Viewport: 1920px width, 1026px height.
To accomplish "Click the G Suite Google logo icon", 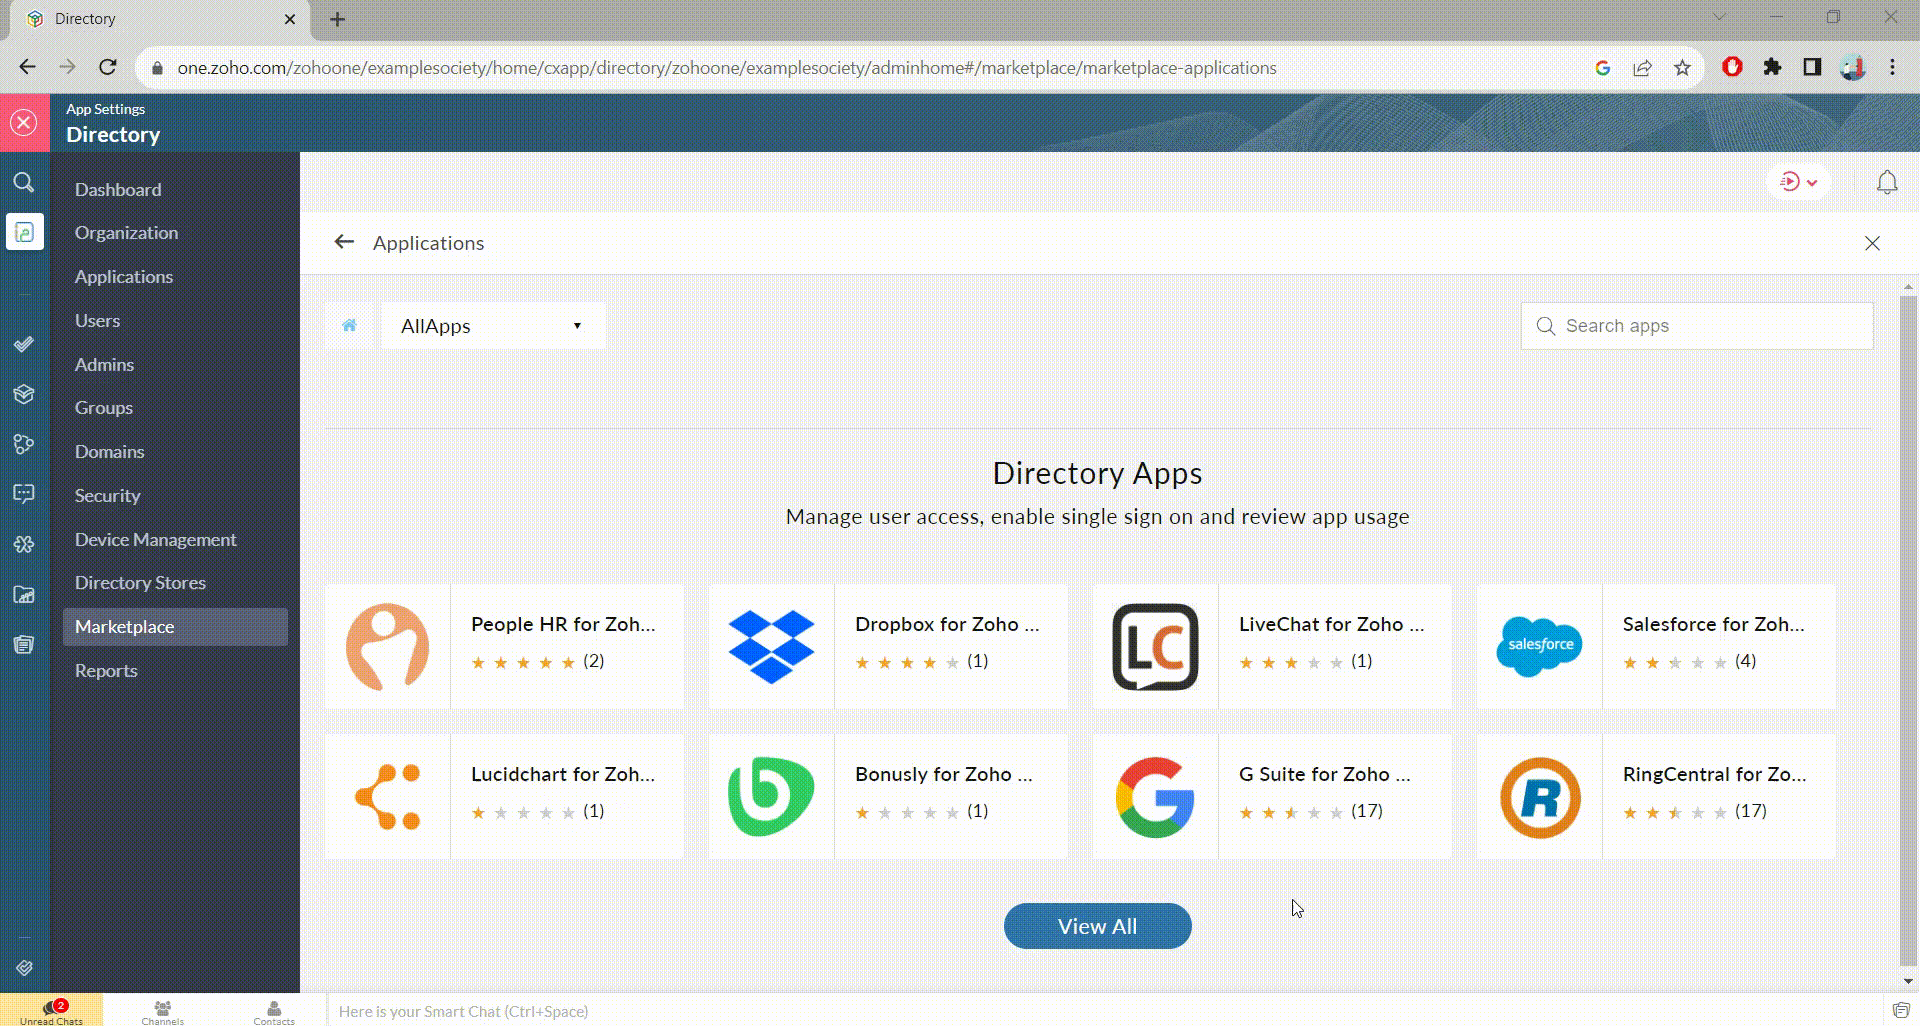I will tap(1155, 797).
